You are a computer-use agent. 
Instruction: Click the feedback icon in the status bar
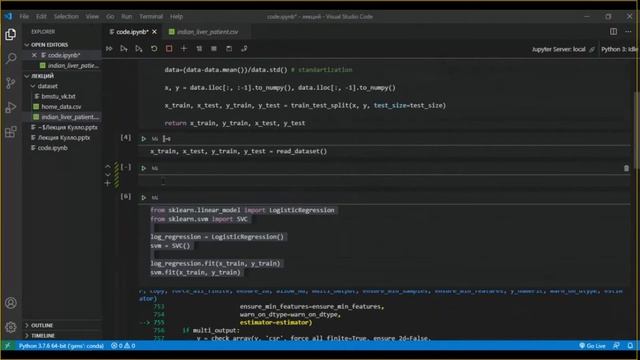tap(616, 346)
